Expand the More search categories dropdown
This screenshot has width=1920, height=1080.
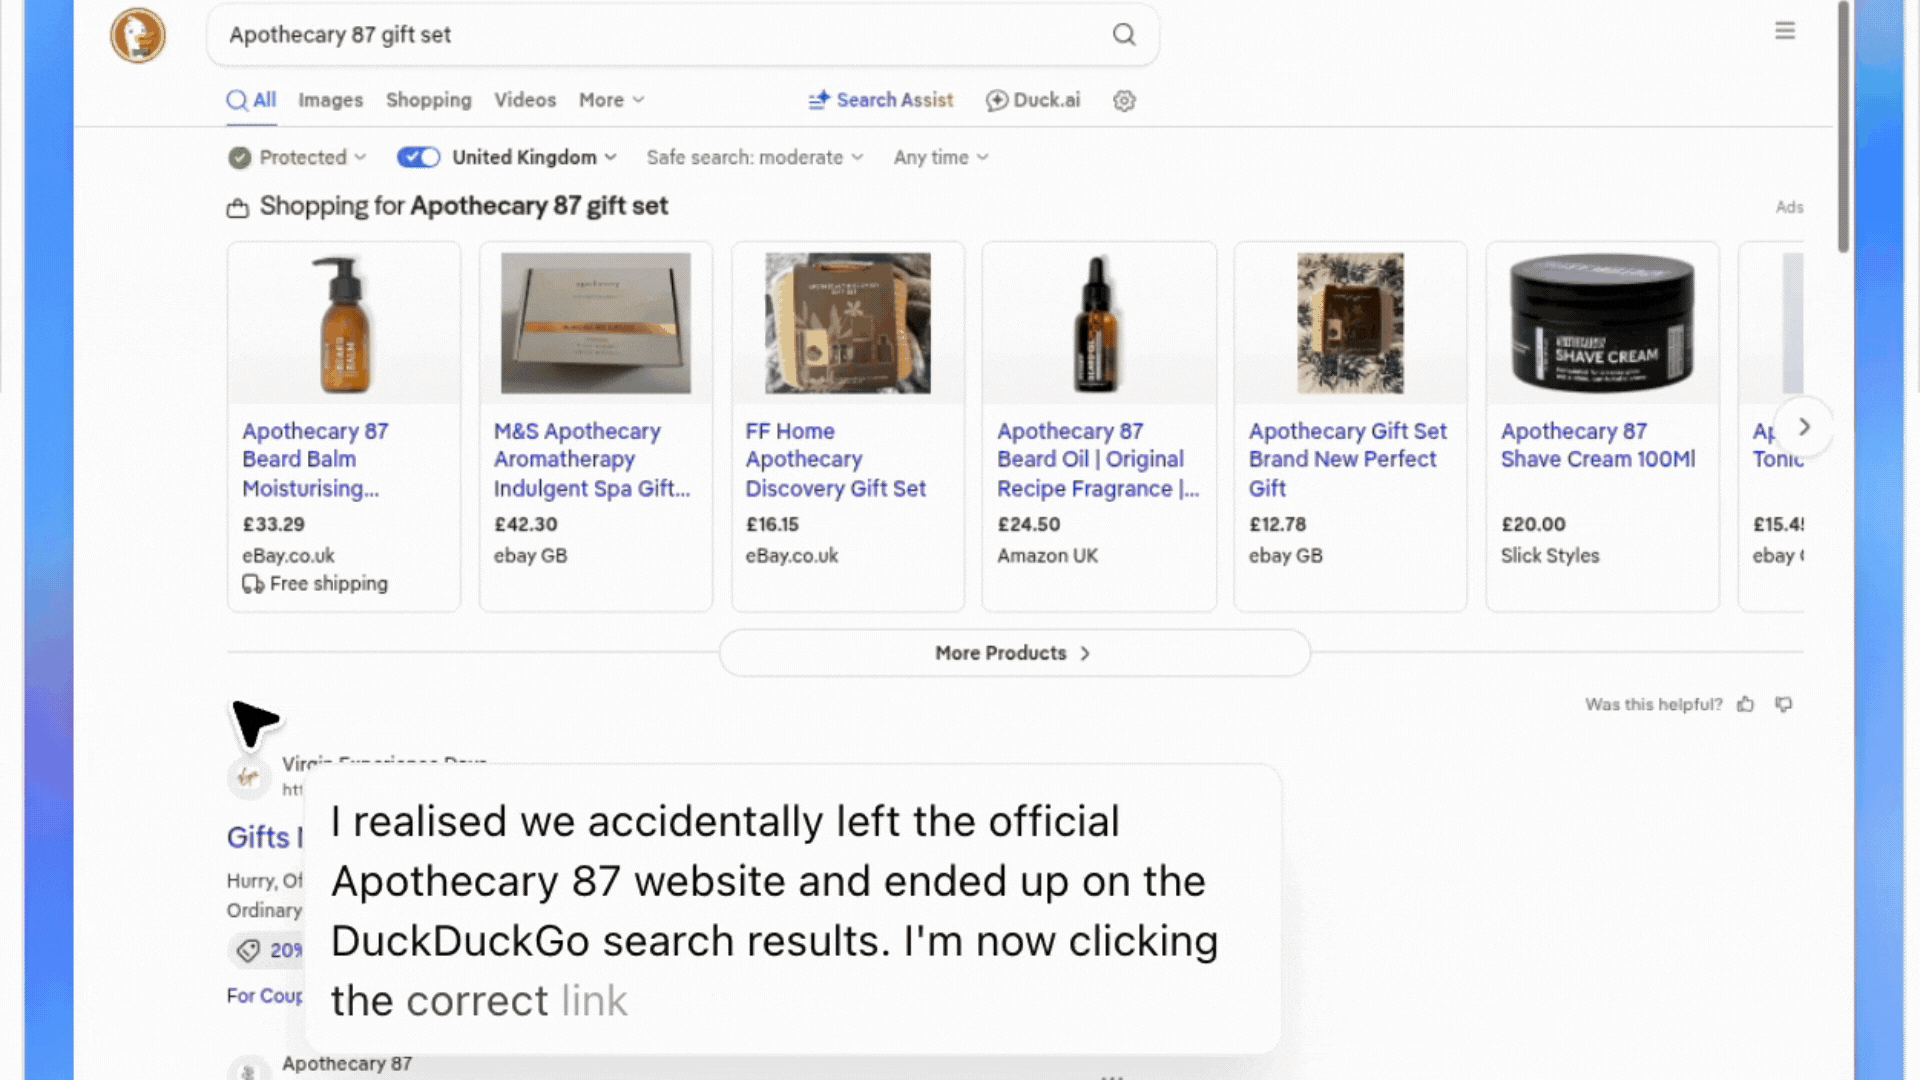click(x=610, y=100)
